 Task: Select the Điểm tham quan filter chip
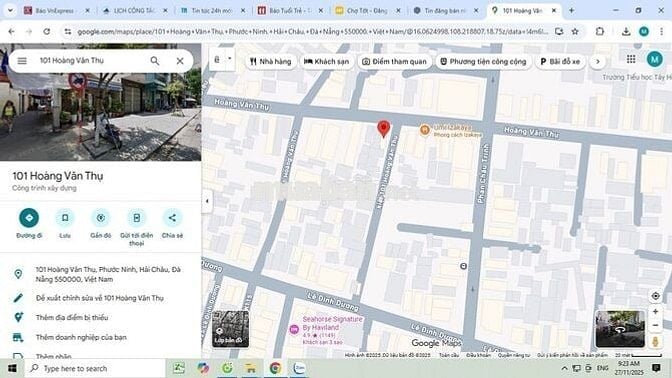[394, 61]
